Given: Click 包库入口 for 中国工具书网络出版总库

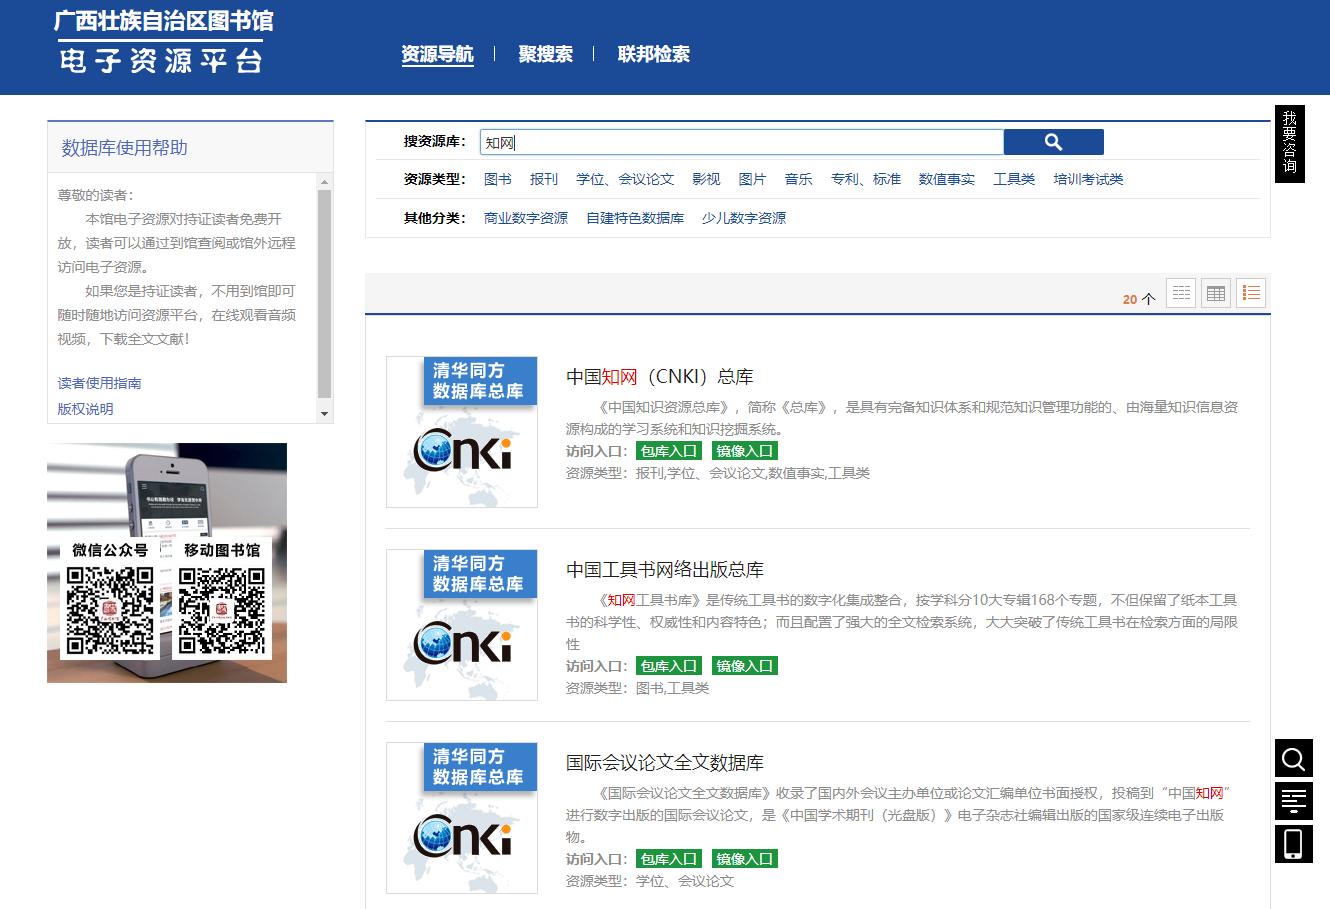Looking at the screenshot, I should (668, 665).
